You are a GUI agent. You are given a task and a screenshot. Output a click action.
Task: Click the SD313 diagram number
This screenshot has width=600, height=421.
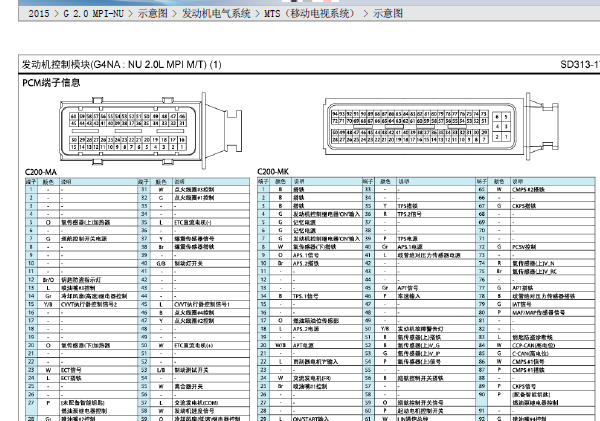click(x=580, y=64)
